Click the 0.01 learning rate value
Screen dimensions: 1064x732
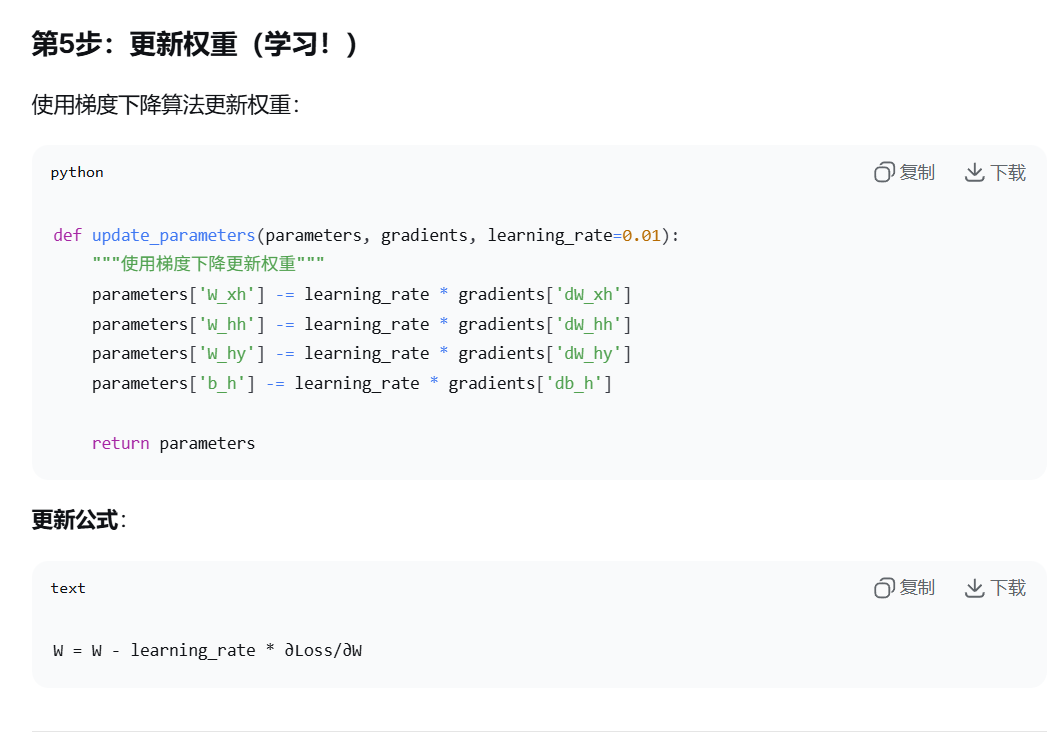pos(641,235)
